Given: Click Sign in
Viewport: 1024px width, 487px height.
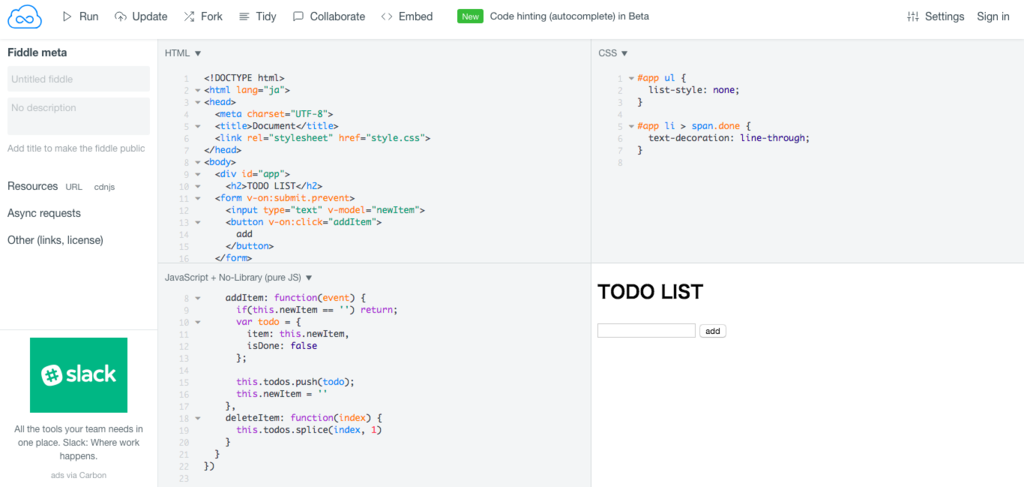Looking at the screenshot, I should point(993,17).
